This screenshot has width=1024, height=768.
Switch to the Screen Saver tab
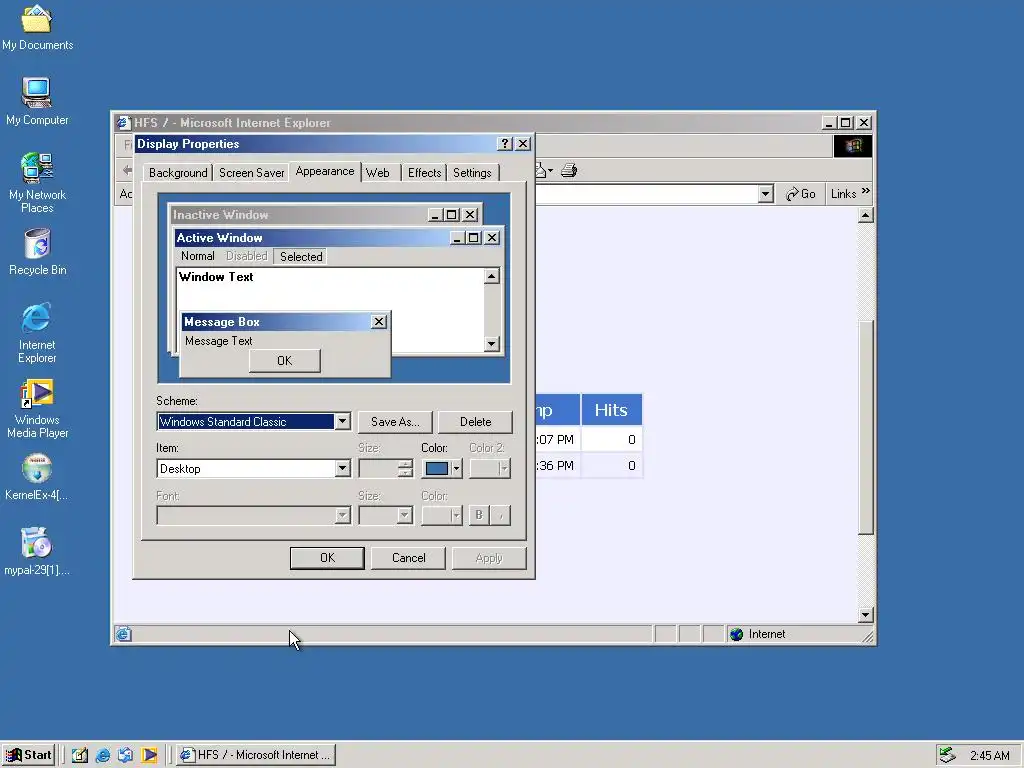point(251,172)
